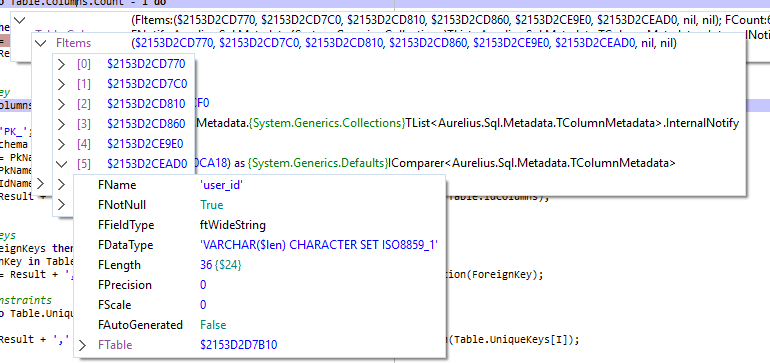Click the False value of FAutoGenerated
The image size is (770, 363).
(x=213, y=325)
